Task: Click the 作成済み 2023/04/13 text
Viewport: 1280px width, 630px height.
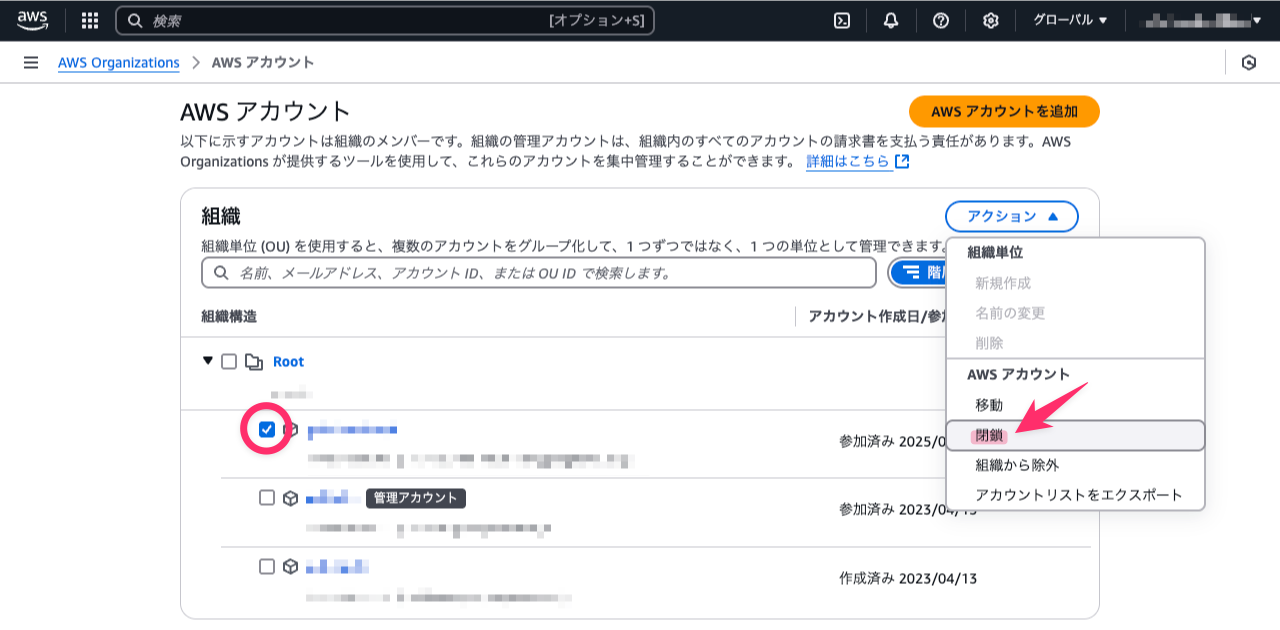Action: coord(907,578)
